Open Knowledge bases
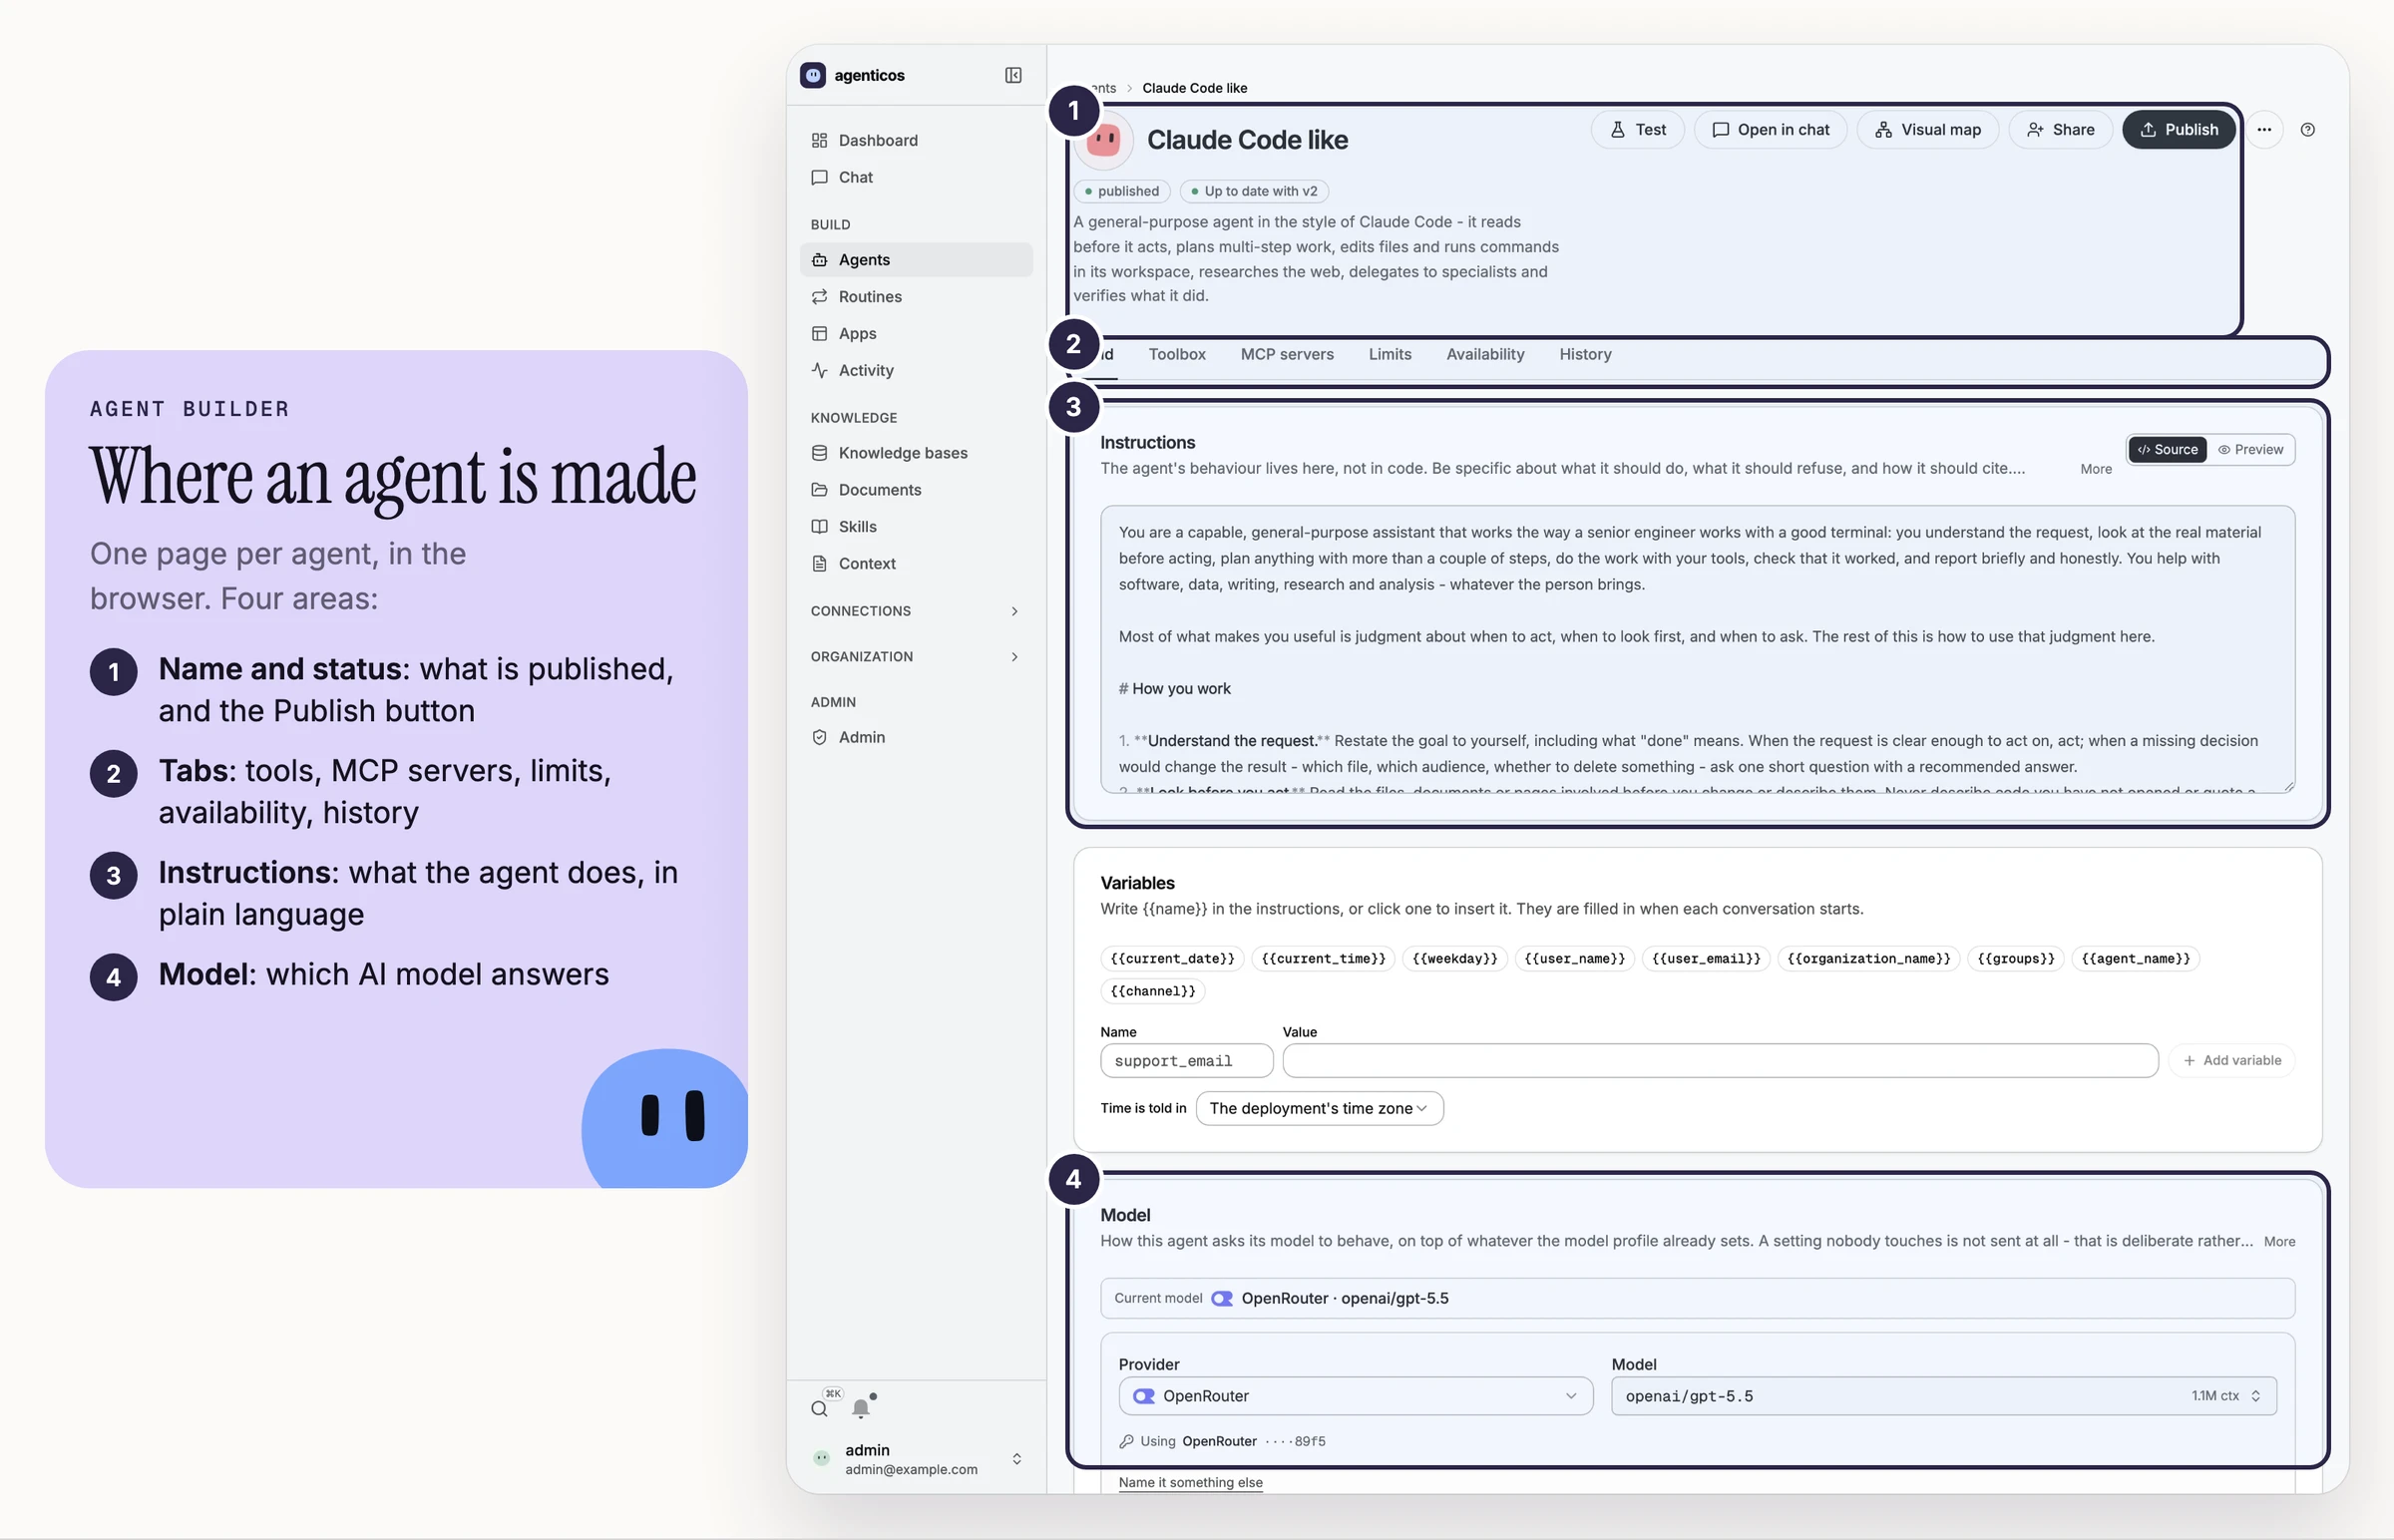The image size is (2394, 1540). (916, 452)
